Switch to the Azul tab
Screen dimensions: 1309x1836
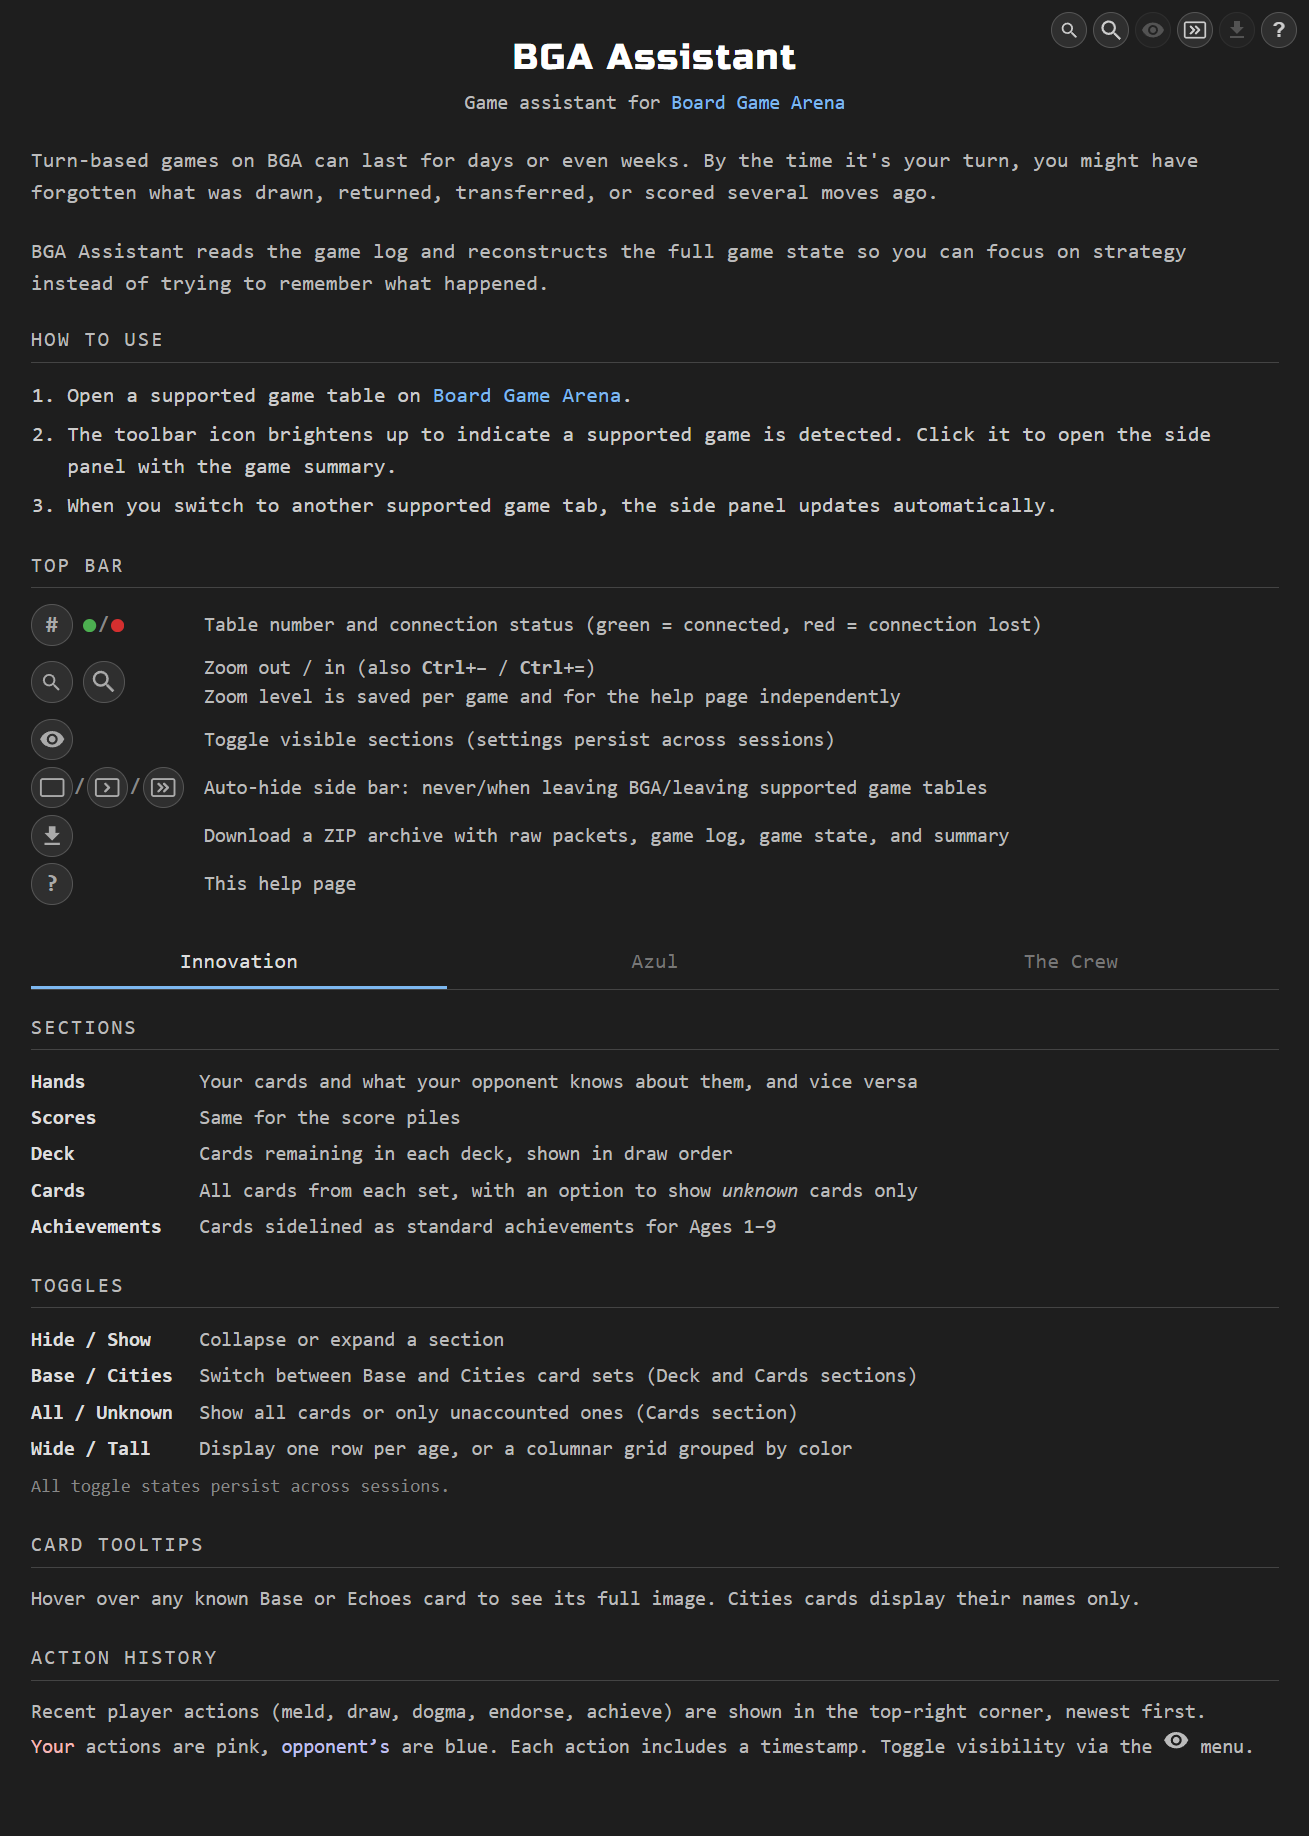click(654, 962)
